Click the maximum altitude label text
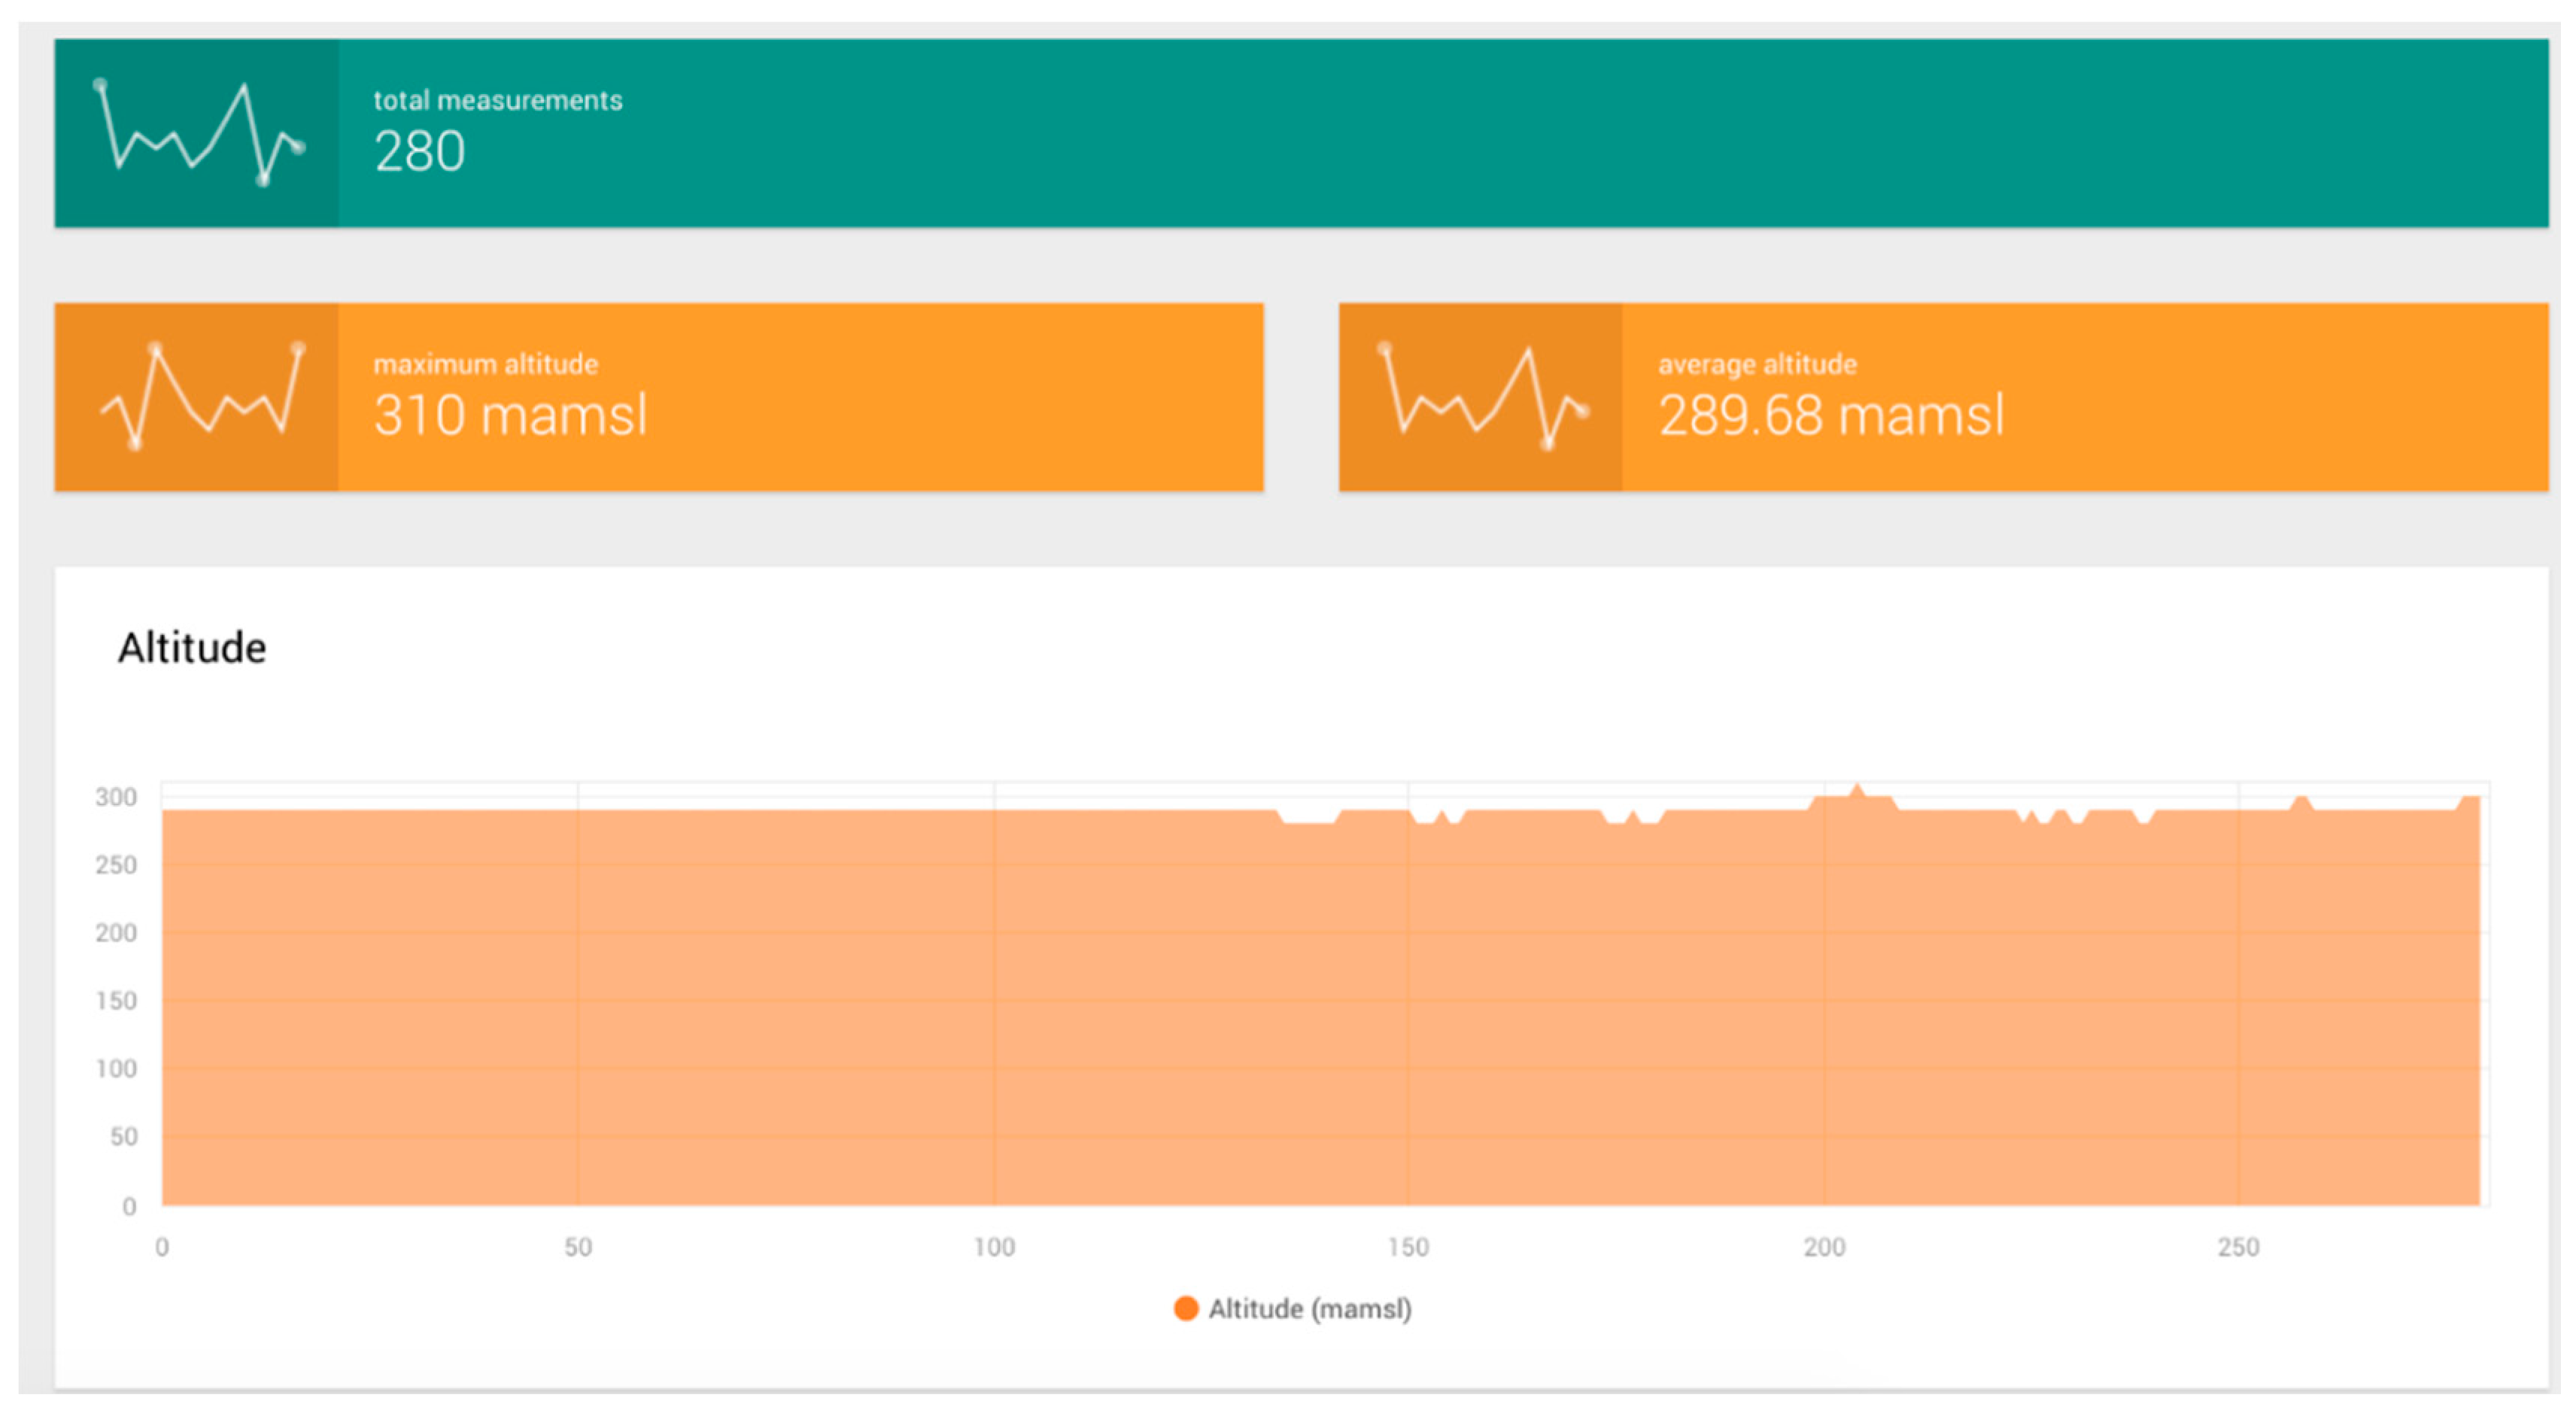 (485, 364)
